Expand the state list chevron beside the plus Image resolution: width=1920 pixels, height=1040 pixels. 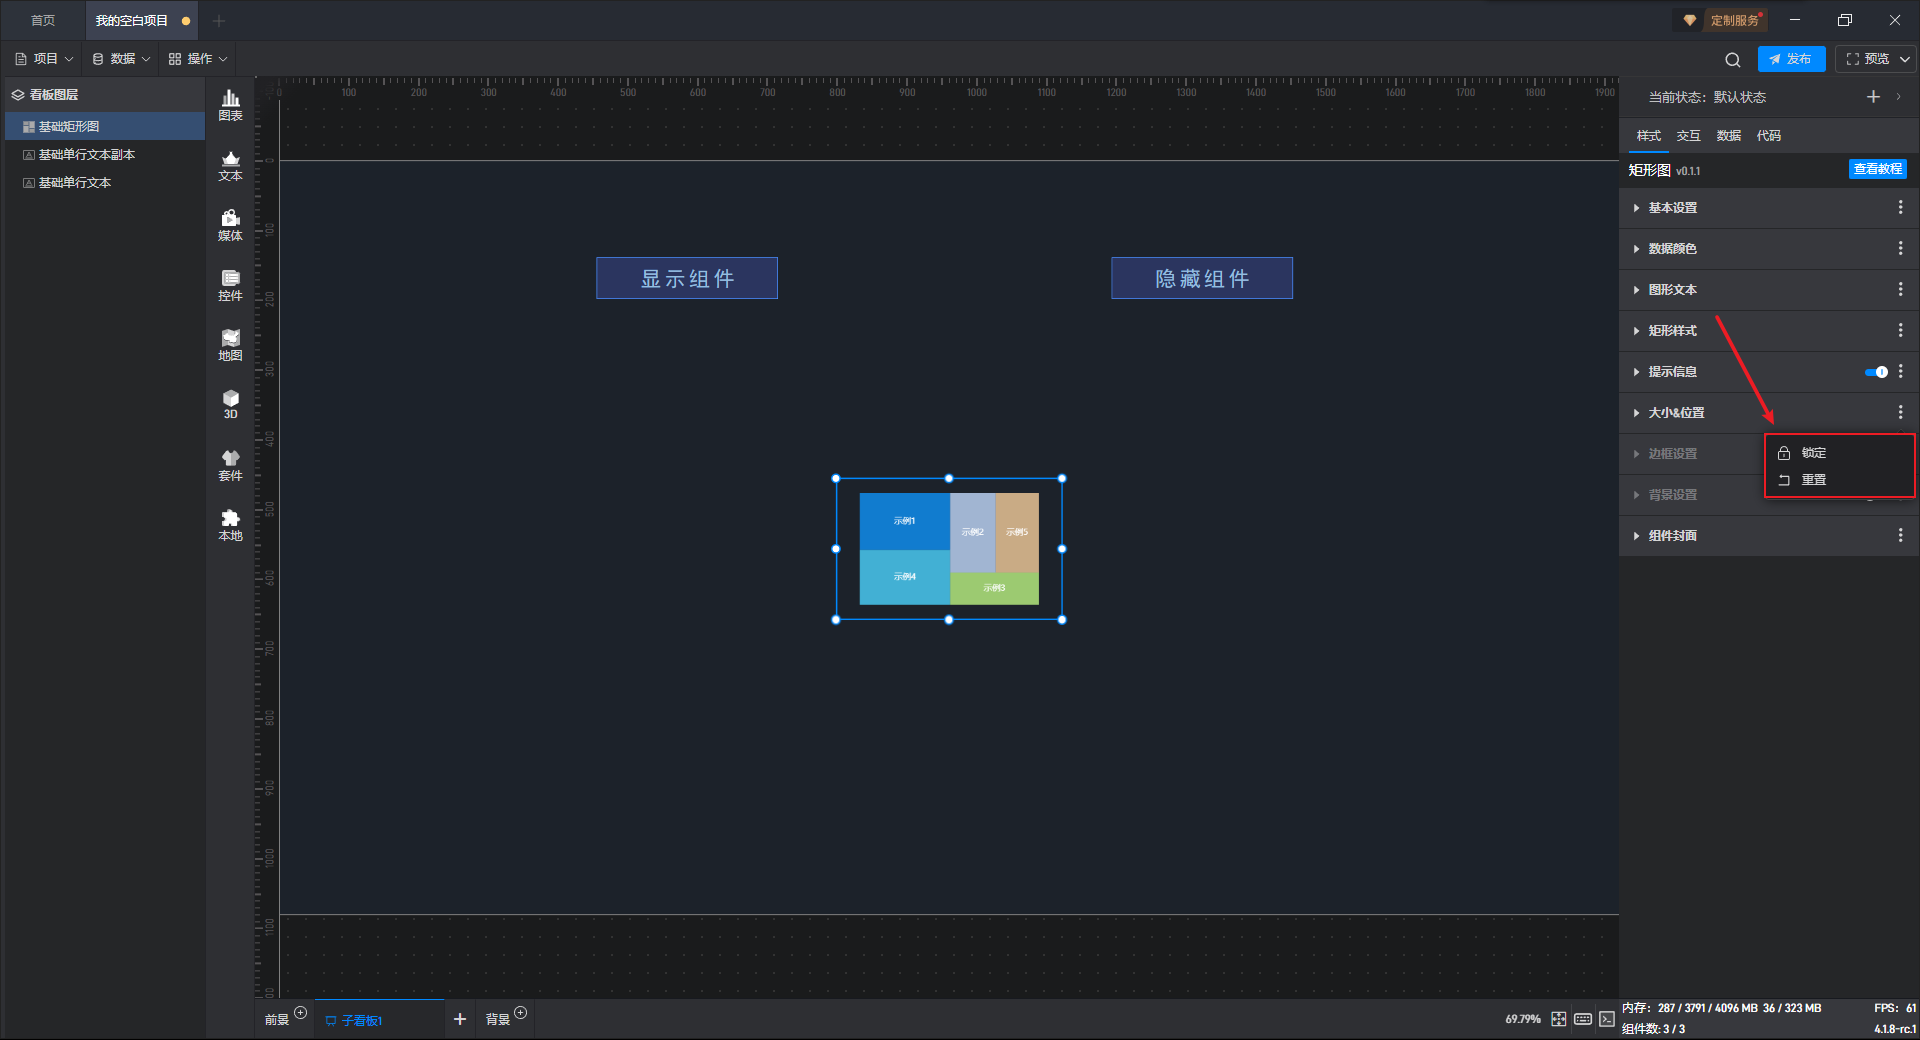(1898, 97)
